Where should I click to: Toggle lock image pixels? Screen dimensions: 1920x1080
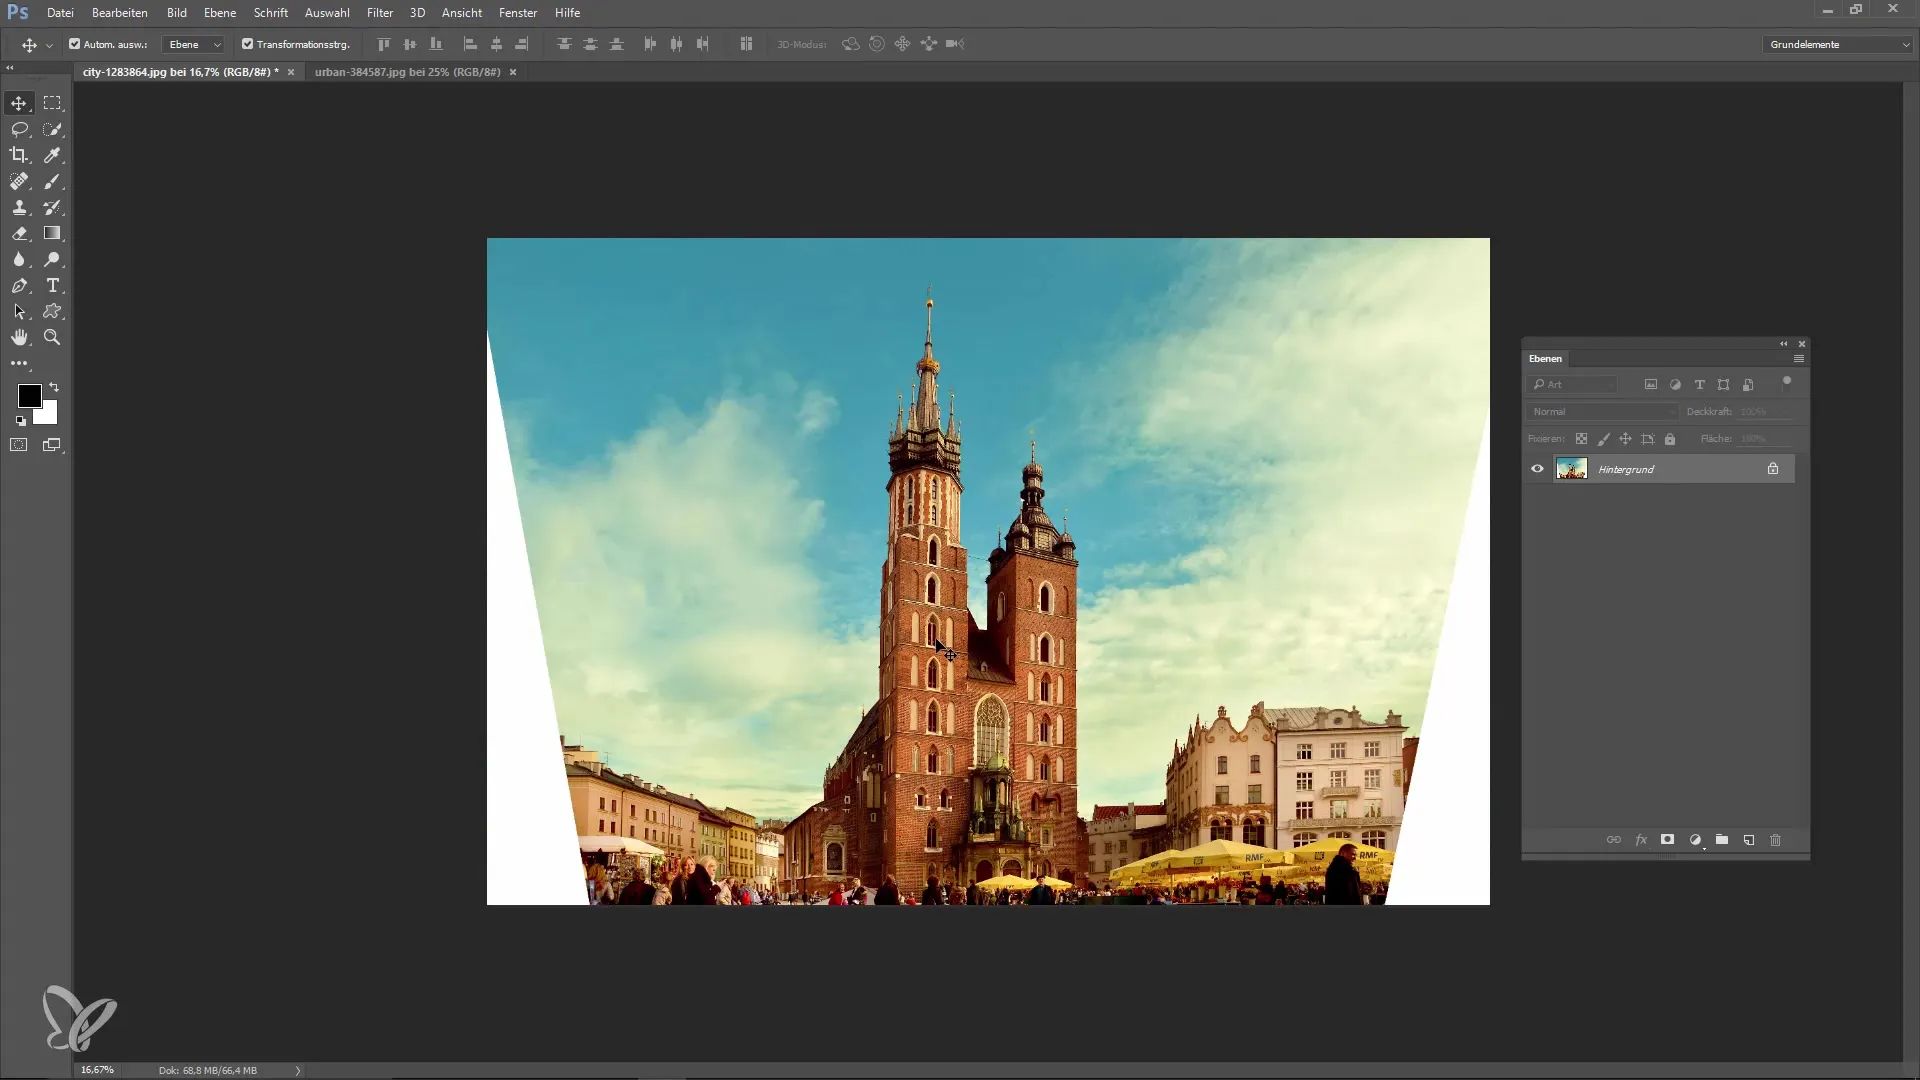point(1603,439)
